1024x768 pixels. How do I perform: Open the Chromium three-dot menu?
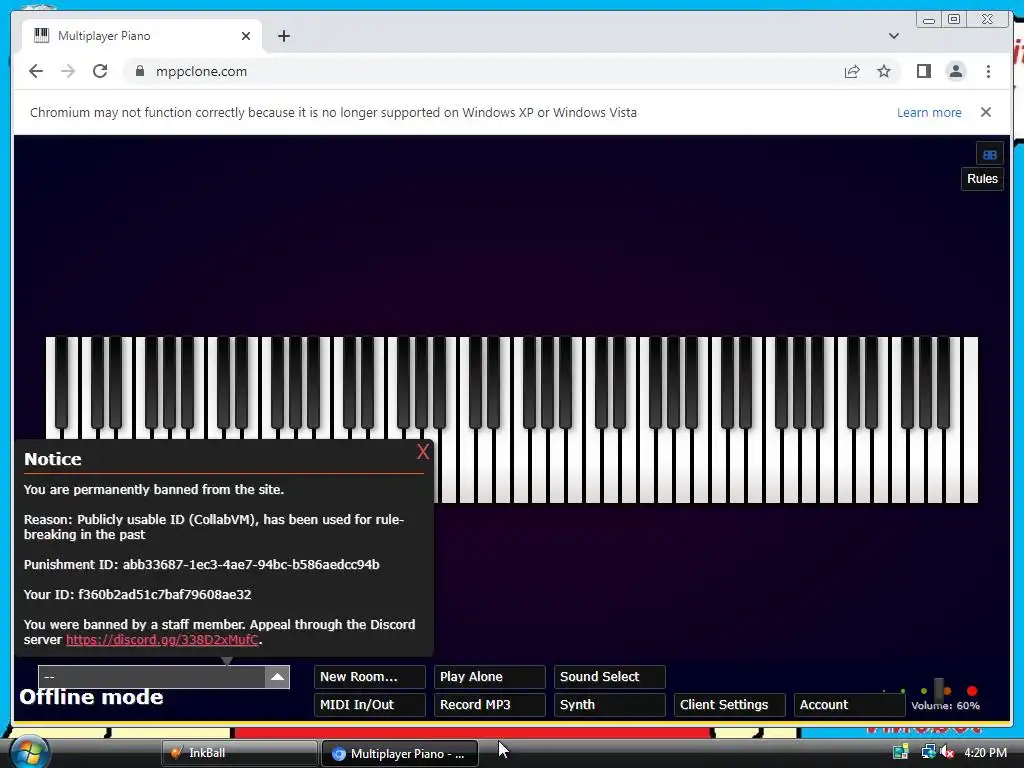pyautogui.click(x=988, y=71)
